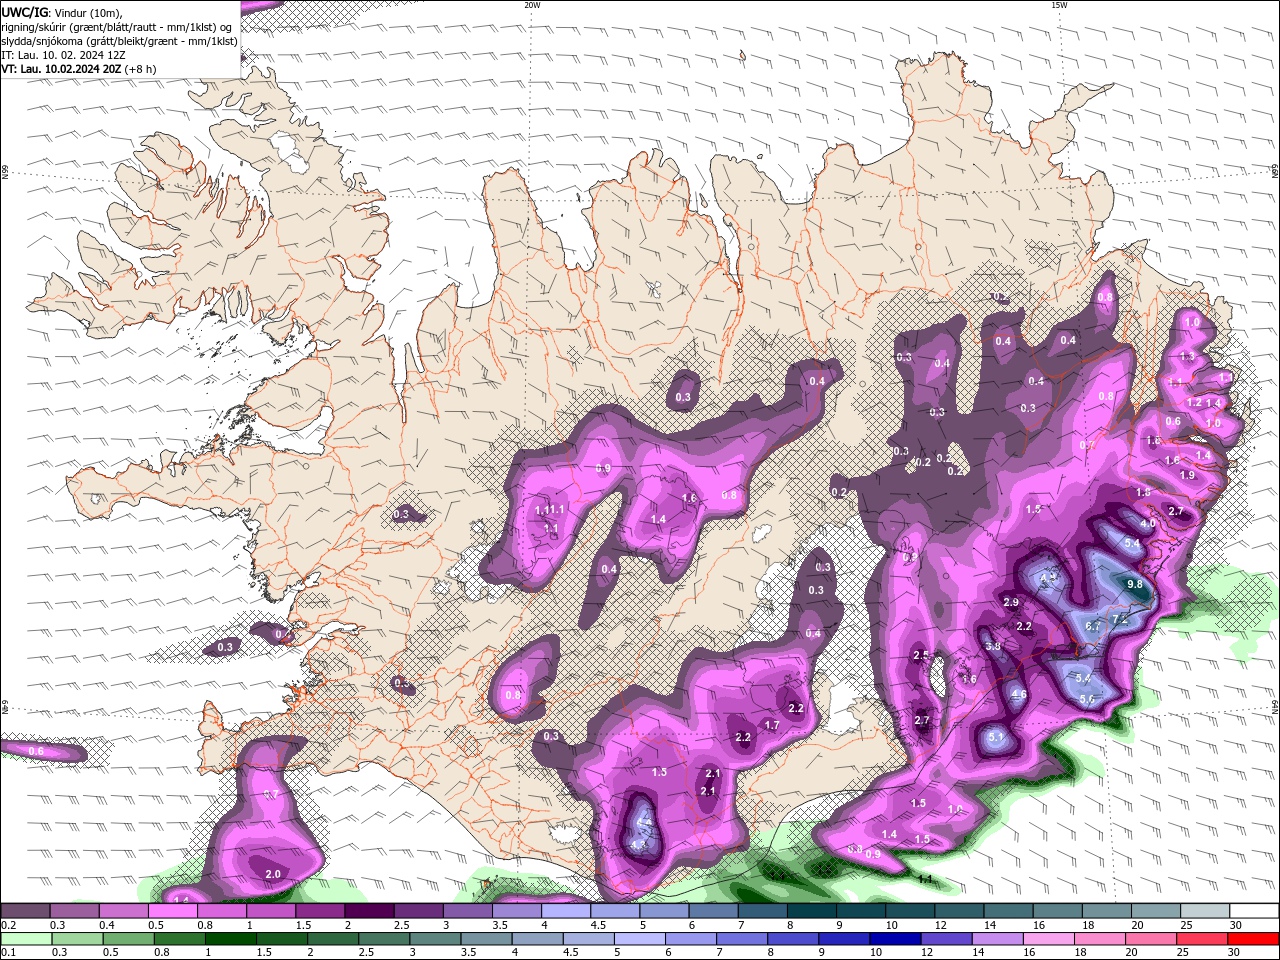Pick the pale grey 25–30 snow legend swatch

click(1205, 911)
